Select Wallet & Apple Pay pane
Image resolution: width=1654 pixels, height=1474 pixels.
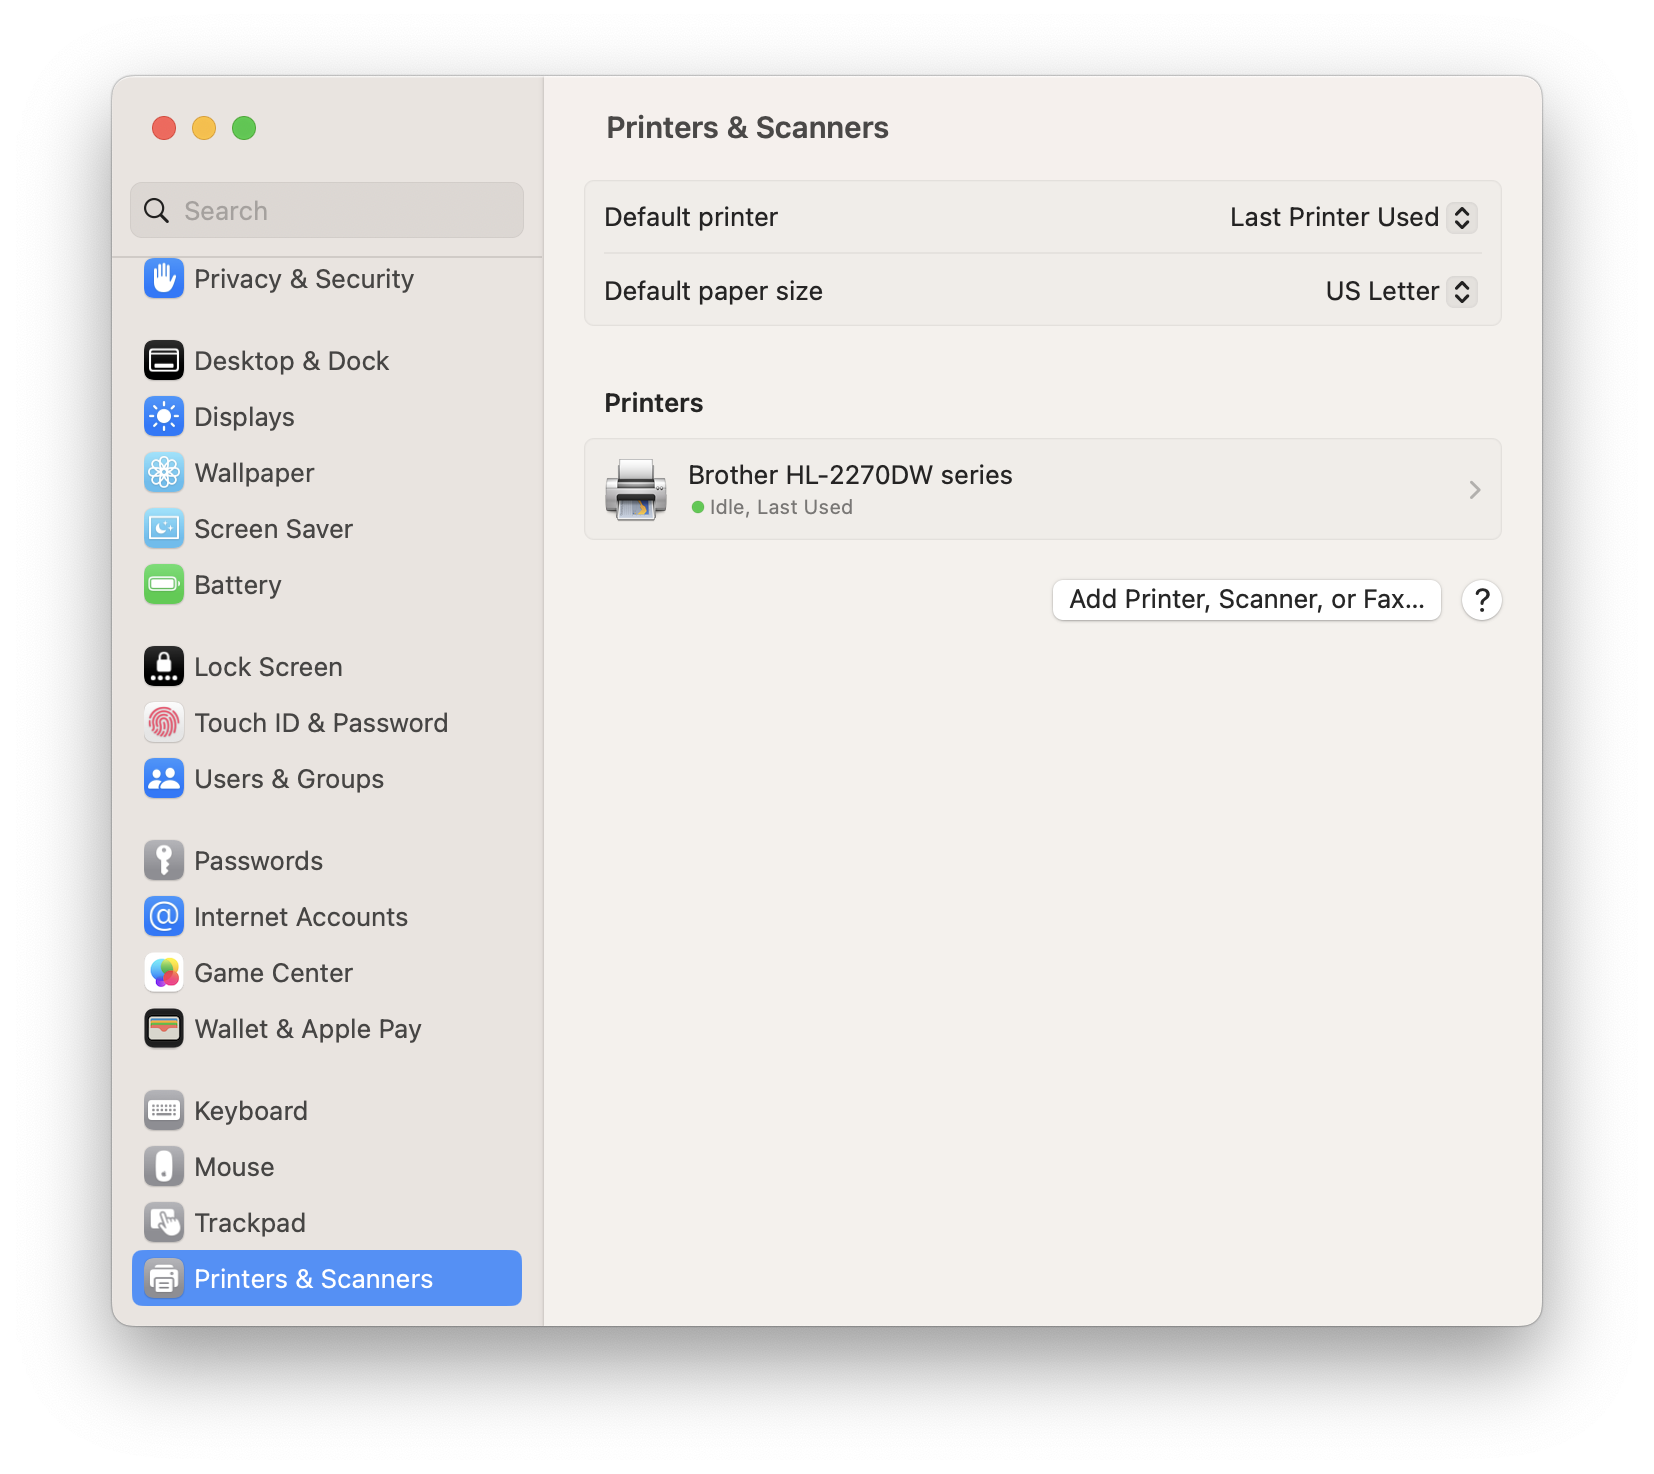point(307,1029)
